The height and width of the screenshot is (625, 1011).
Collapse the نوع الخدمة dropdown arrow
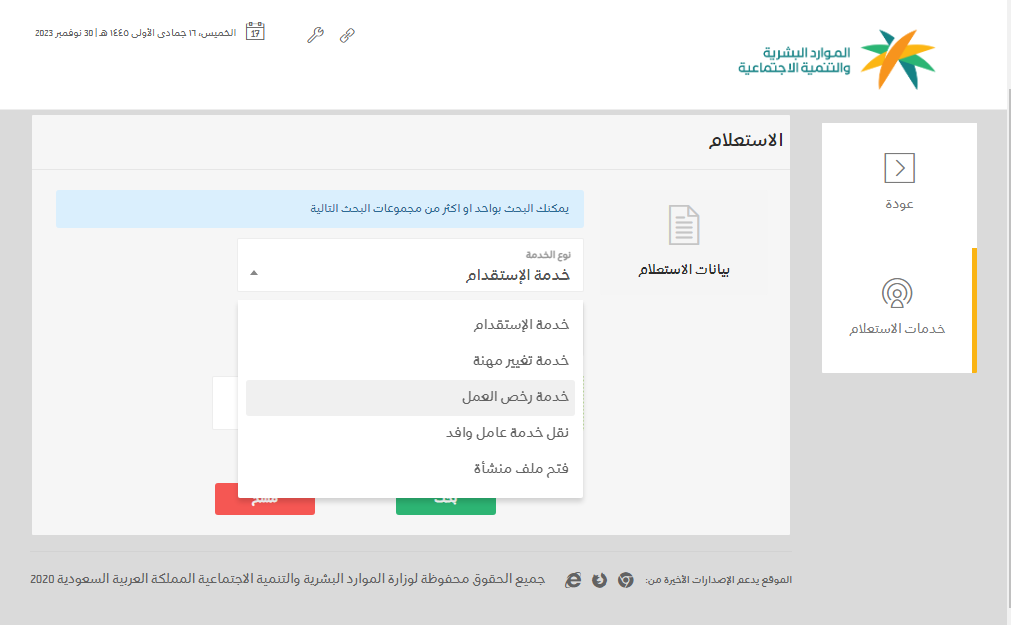[x=254, y=272]
